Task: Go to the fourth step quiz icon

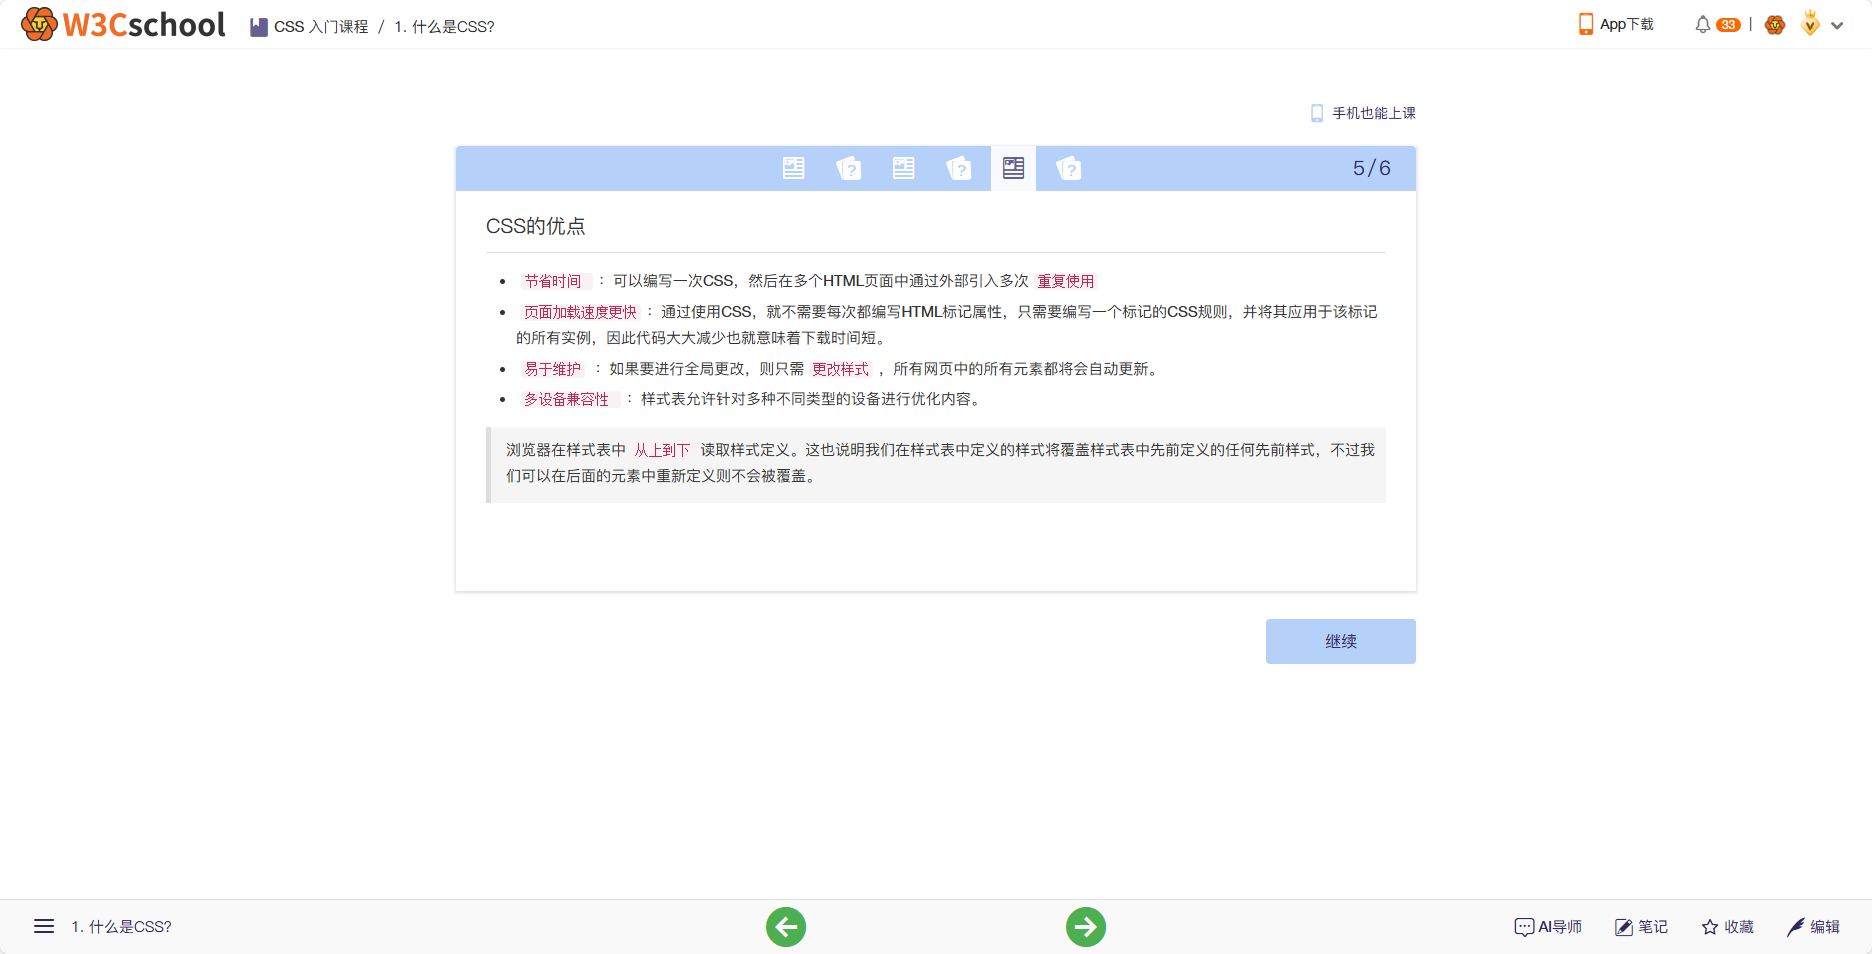Action: pos(958,168)
